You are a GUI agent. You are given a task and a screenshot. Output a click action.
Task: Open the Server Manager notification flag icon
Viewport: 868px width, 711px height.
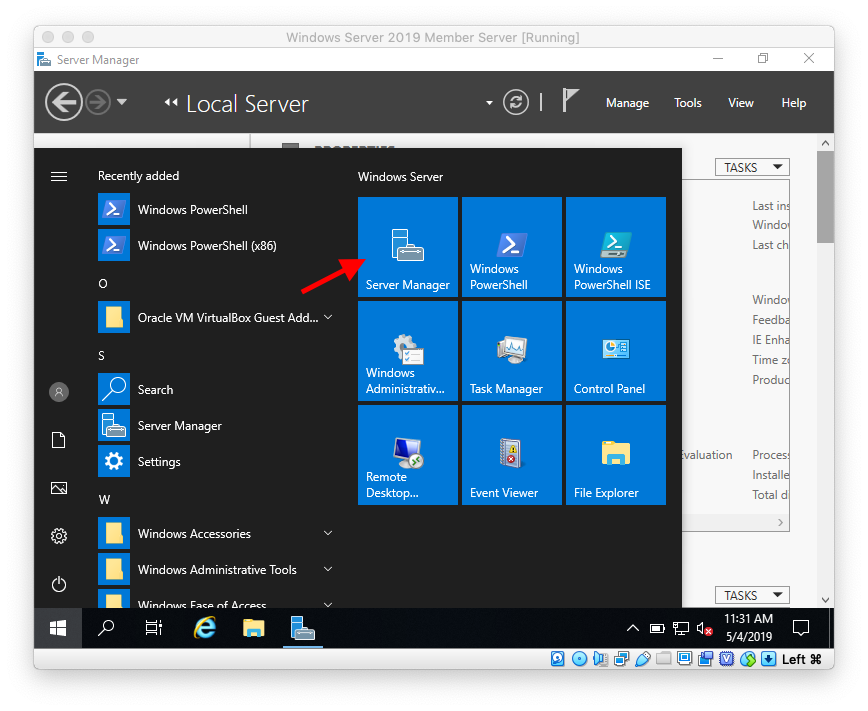[570, 100]
